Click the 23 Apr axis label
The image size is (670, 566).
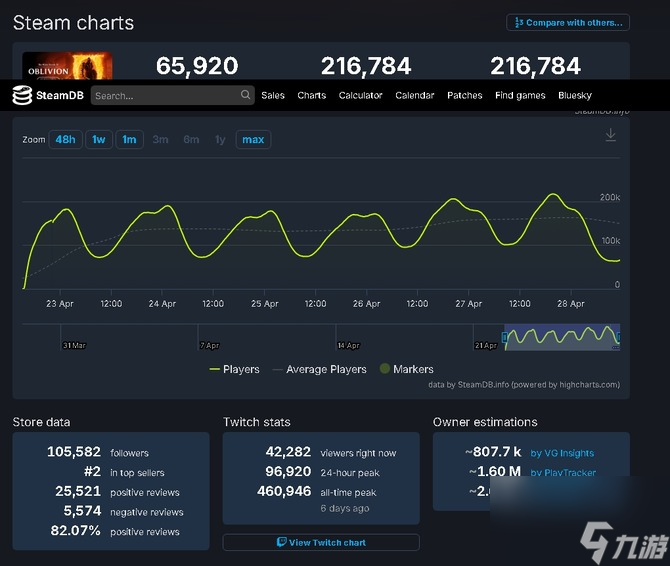pyautogui.click(x=60, y=304)
